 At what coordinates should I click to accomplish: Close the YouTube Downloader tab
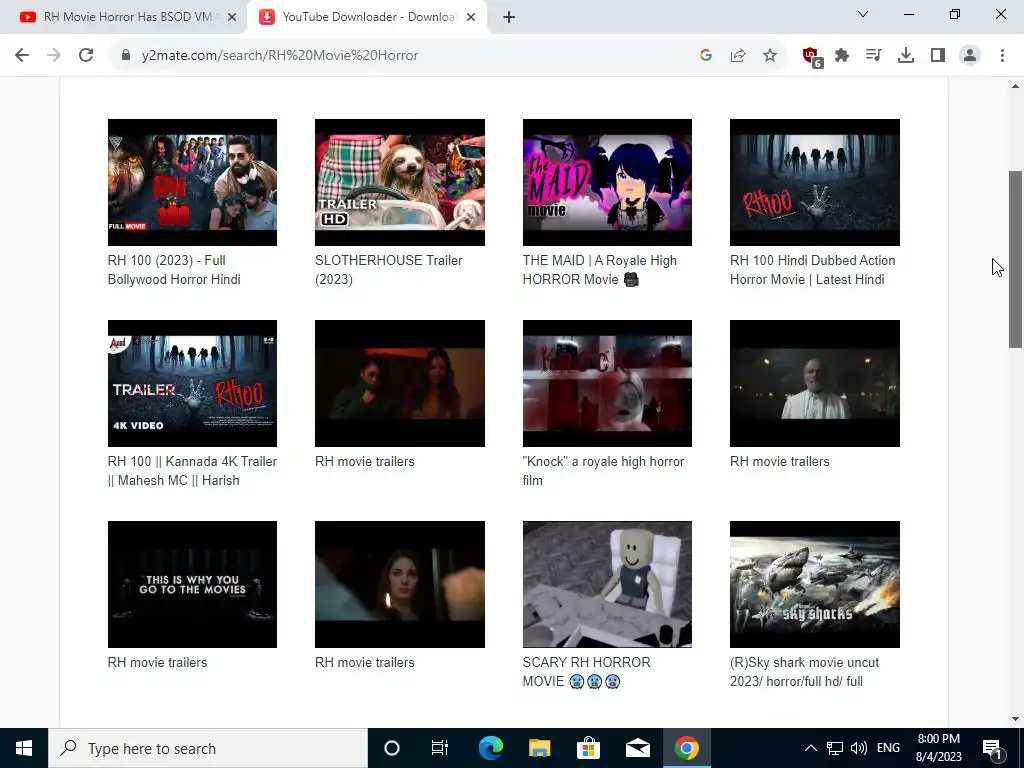point(471,17)
